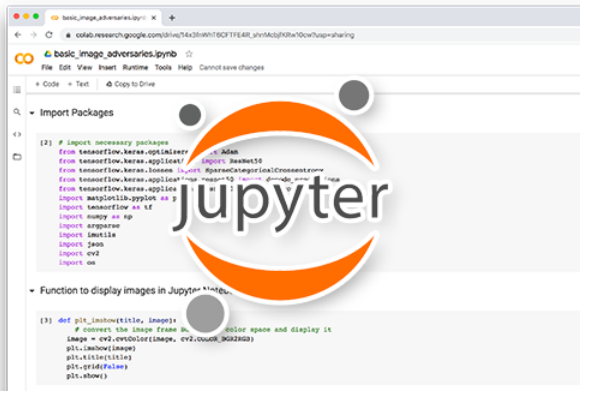Click the Colab CO logo
The height and width of the screenshot is (396, 589).
[24, 59]
